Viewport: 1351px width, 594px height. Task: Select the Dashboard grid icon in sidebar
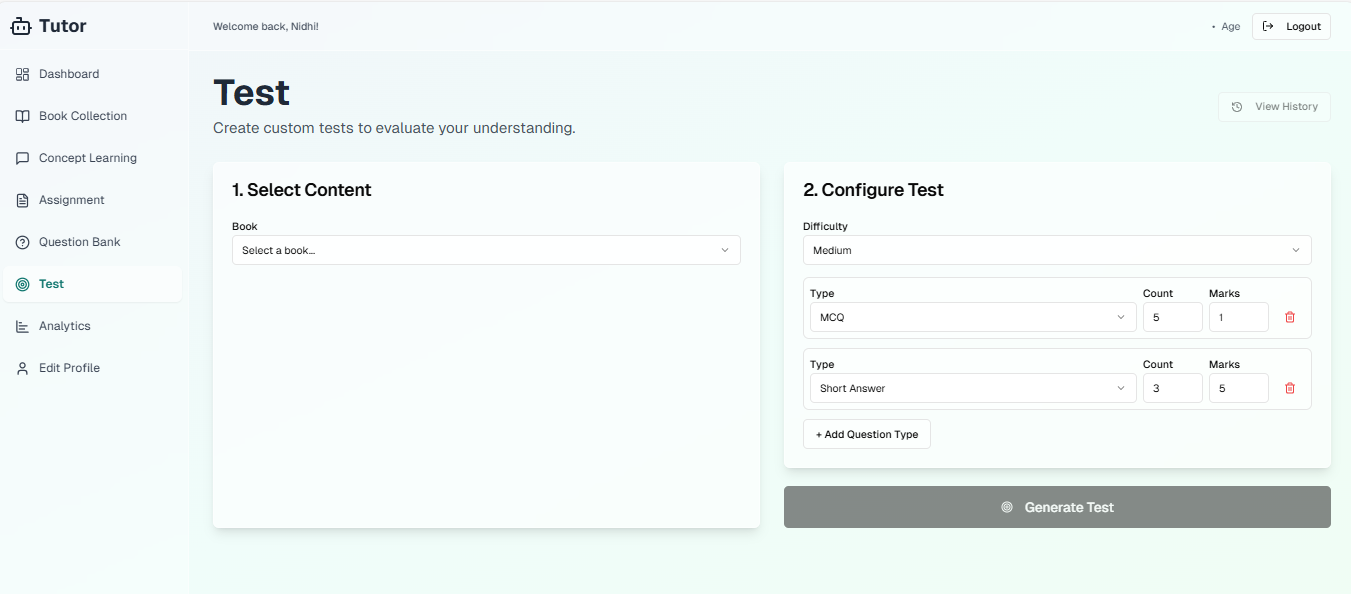pos(21,73)
